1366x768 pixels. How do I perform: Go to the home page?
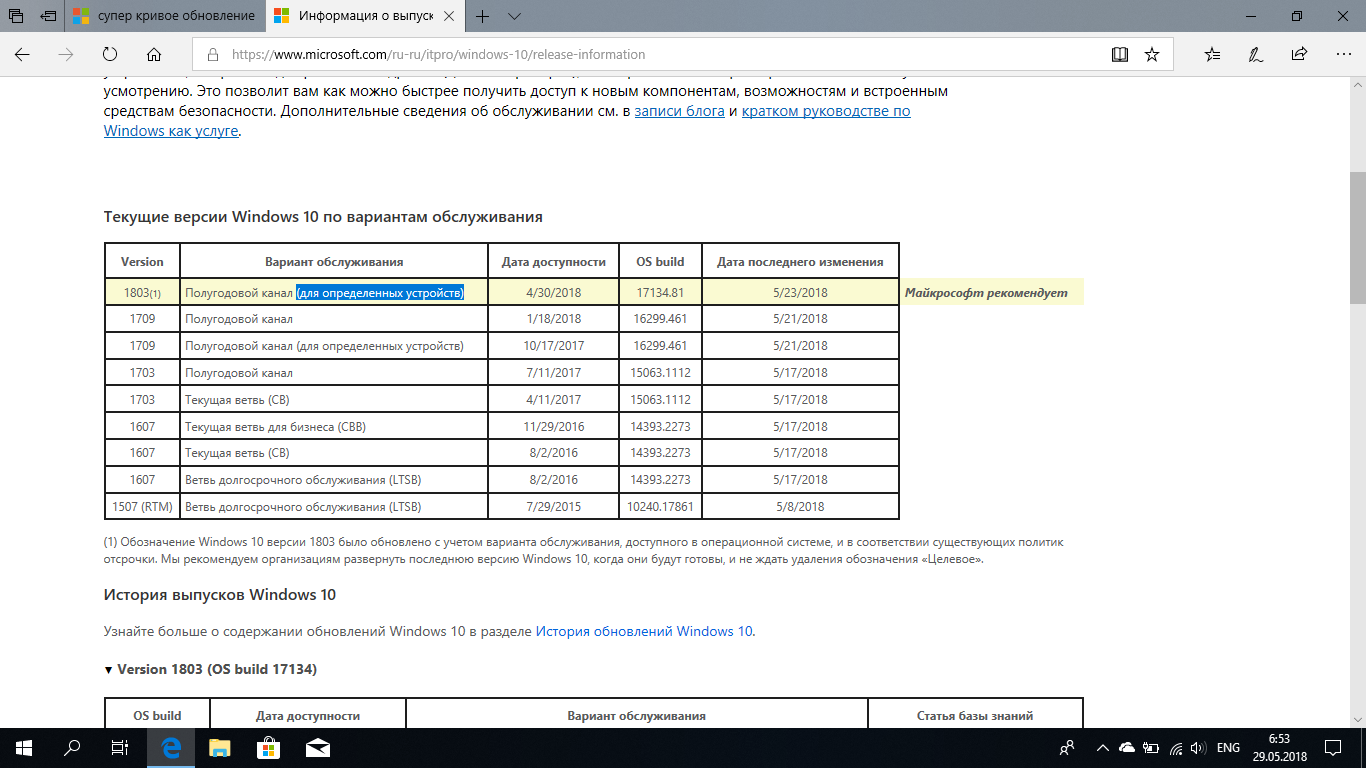[x=154, y=54]
